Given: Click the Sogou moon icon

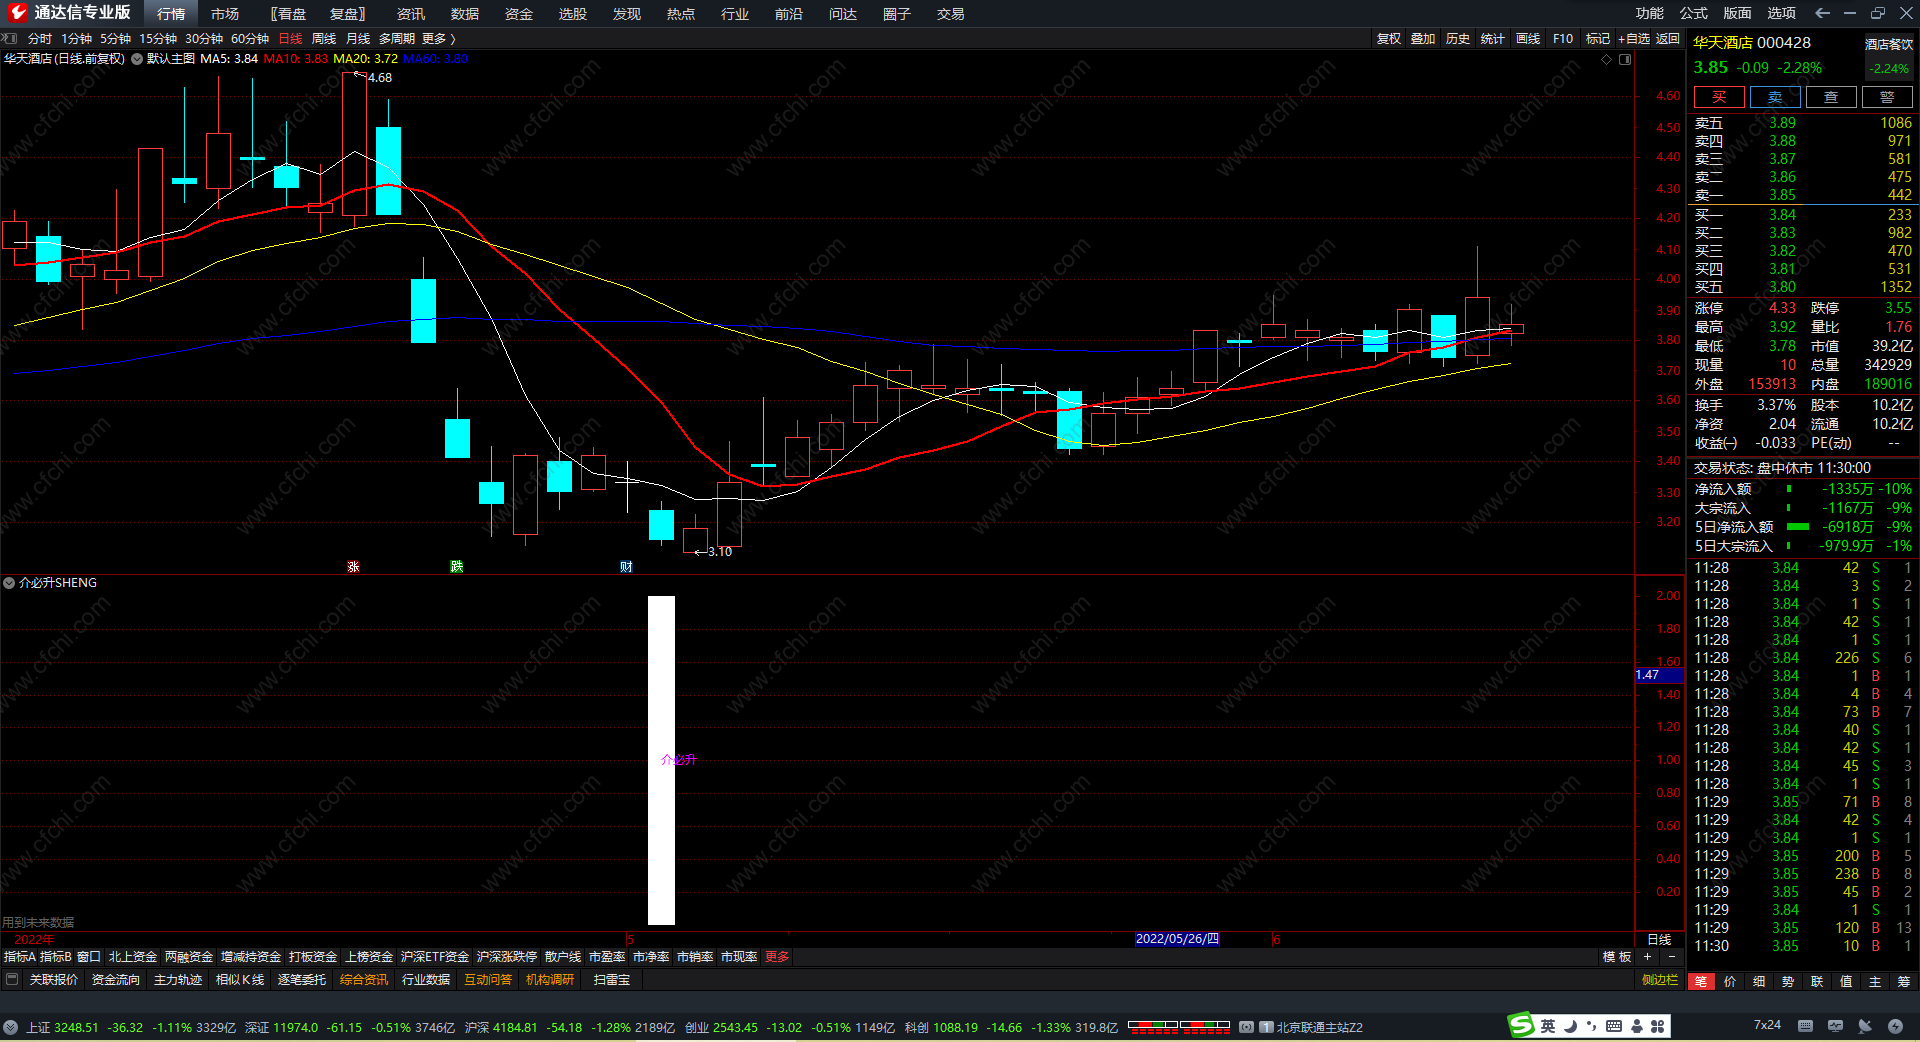Looking at the screenshot, I should click(x=1570, y=1026).
